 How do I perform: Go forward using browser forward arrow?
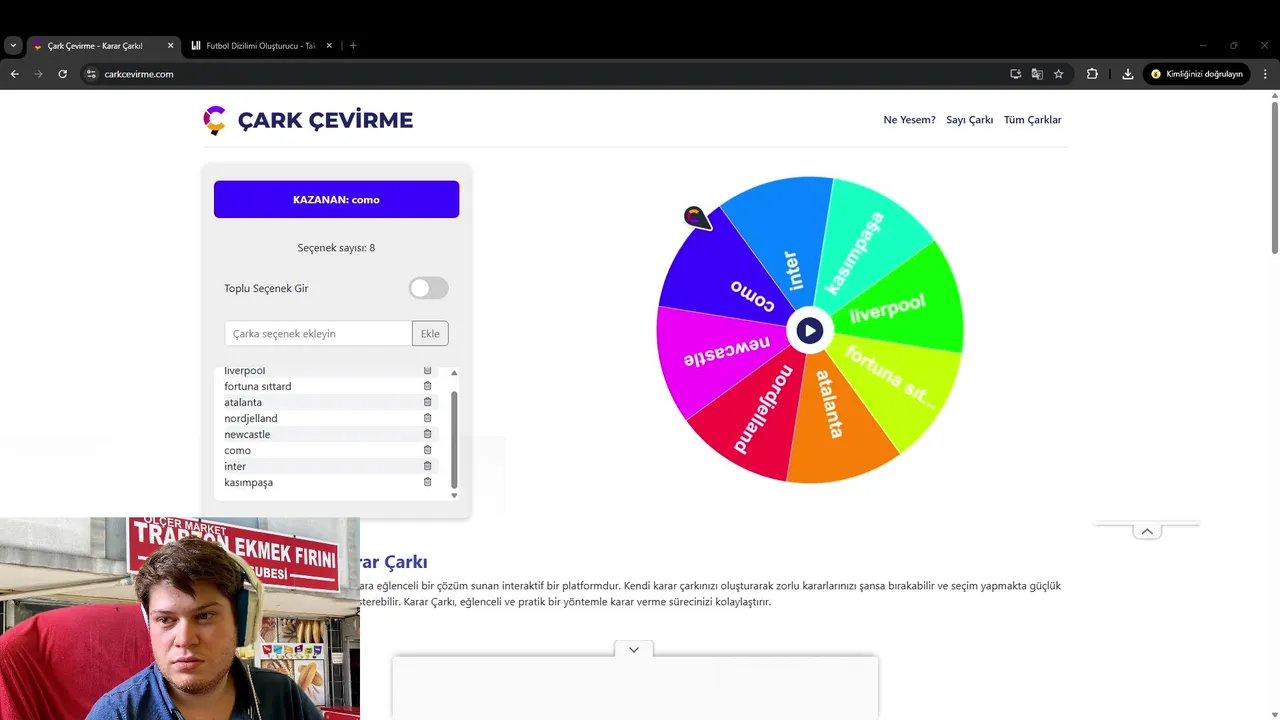38,74
